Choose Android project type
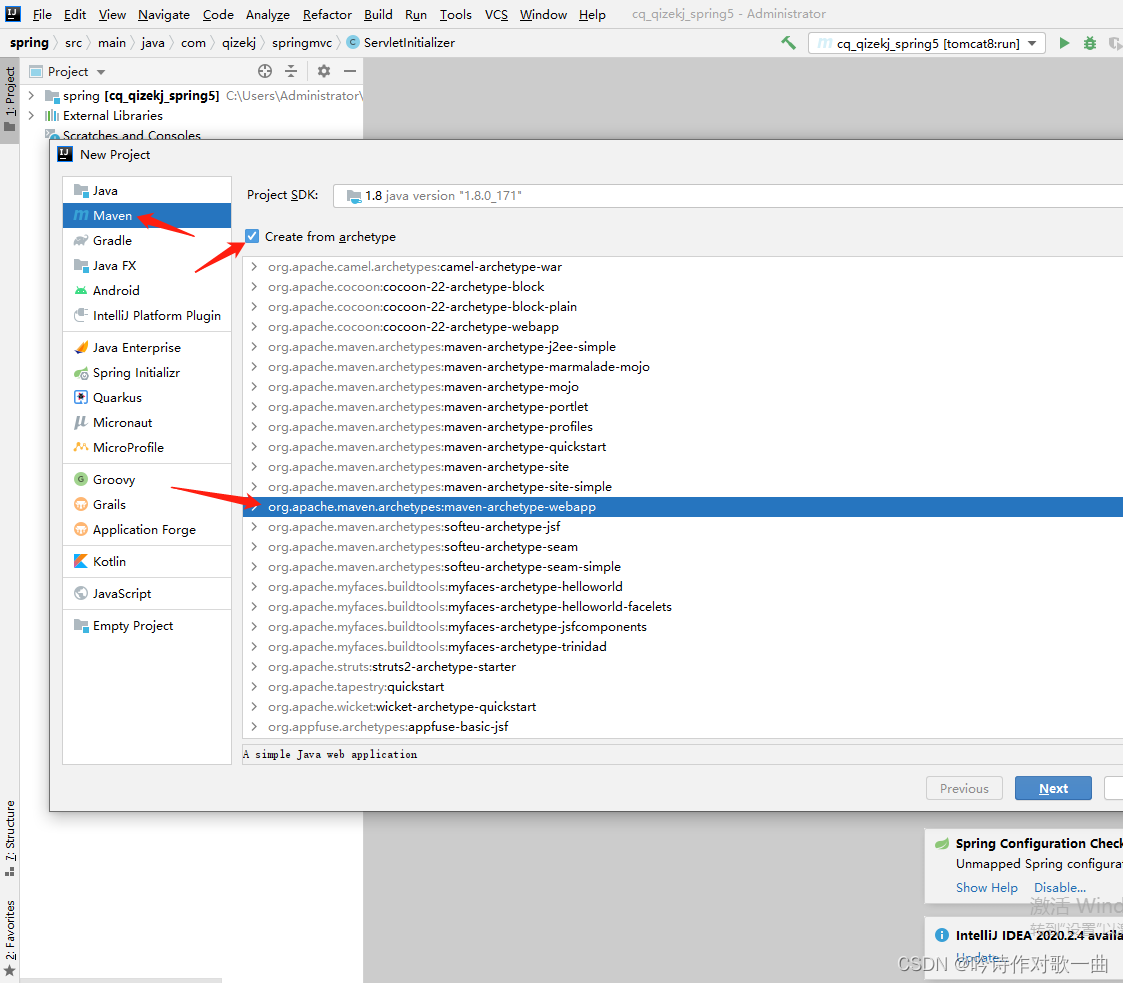This screenshot has width=1123, height=983. coord(147,291)
